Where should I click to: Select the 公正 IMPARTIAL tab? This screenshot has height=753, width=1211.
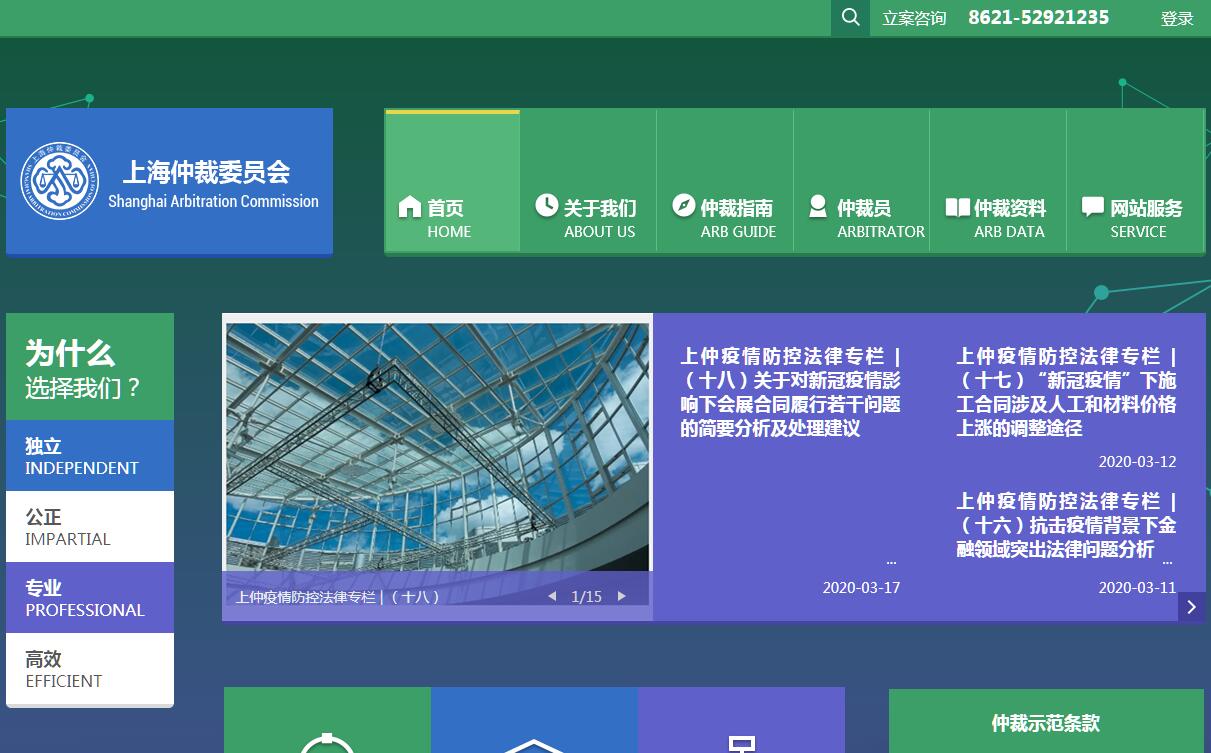[x=90, y=527]
